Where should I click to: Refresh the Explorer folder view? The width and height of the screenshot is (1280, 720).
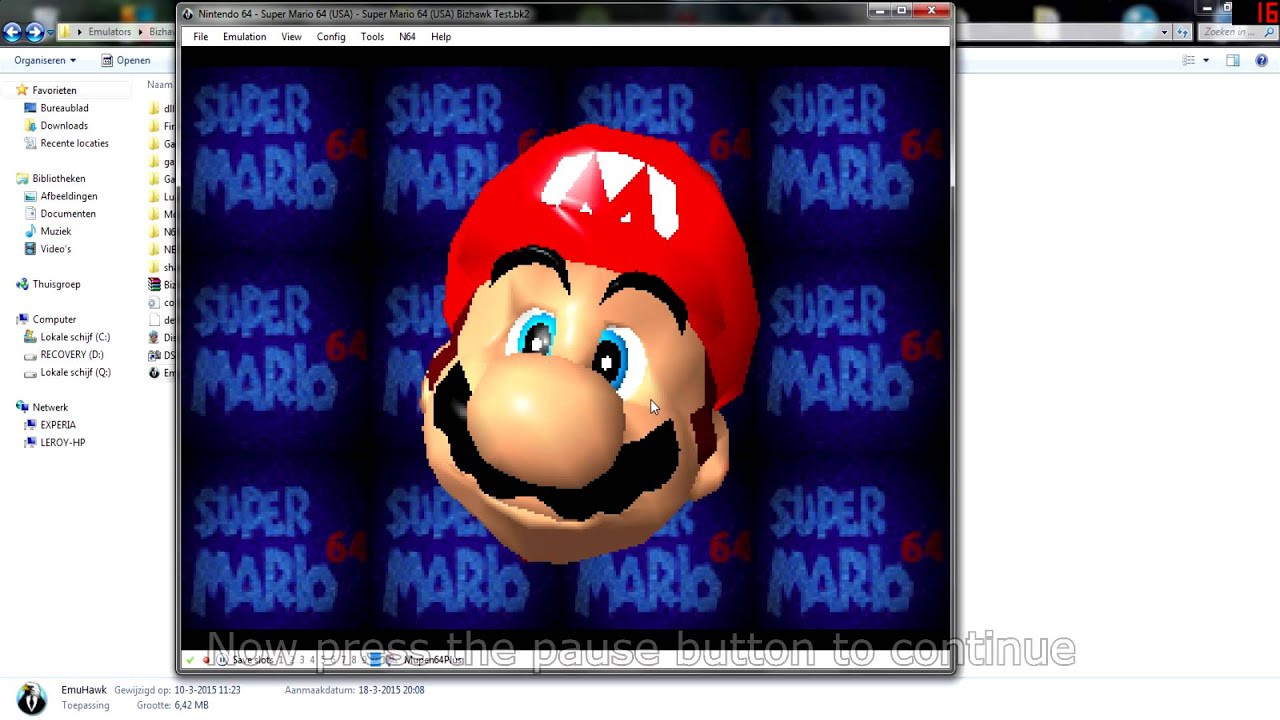click(1184, 32)
